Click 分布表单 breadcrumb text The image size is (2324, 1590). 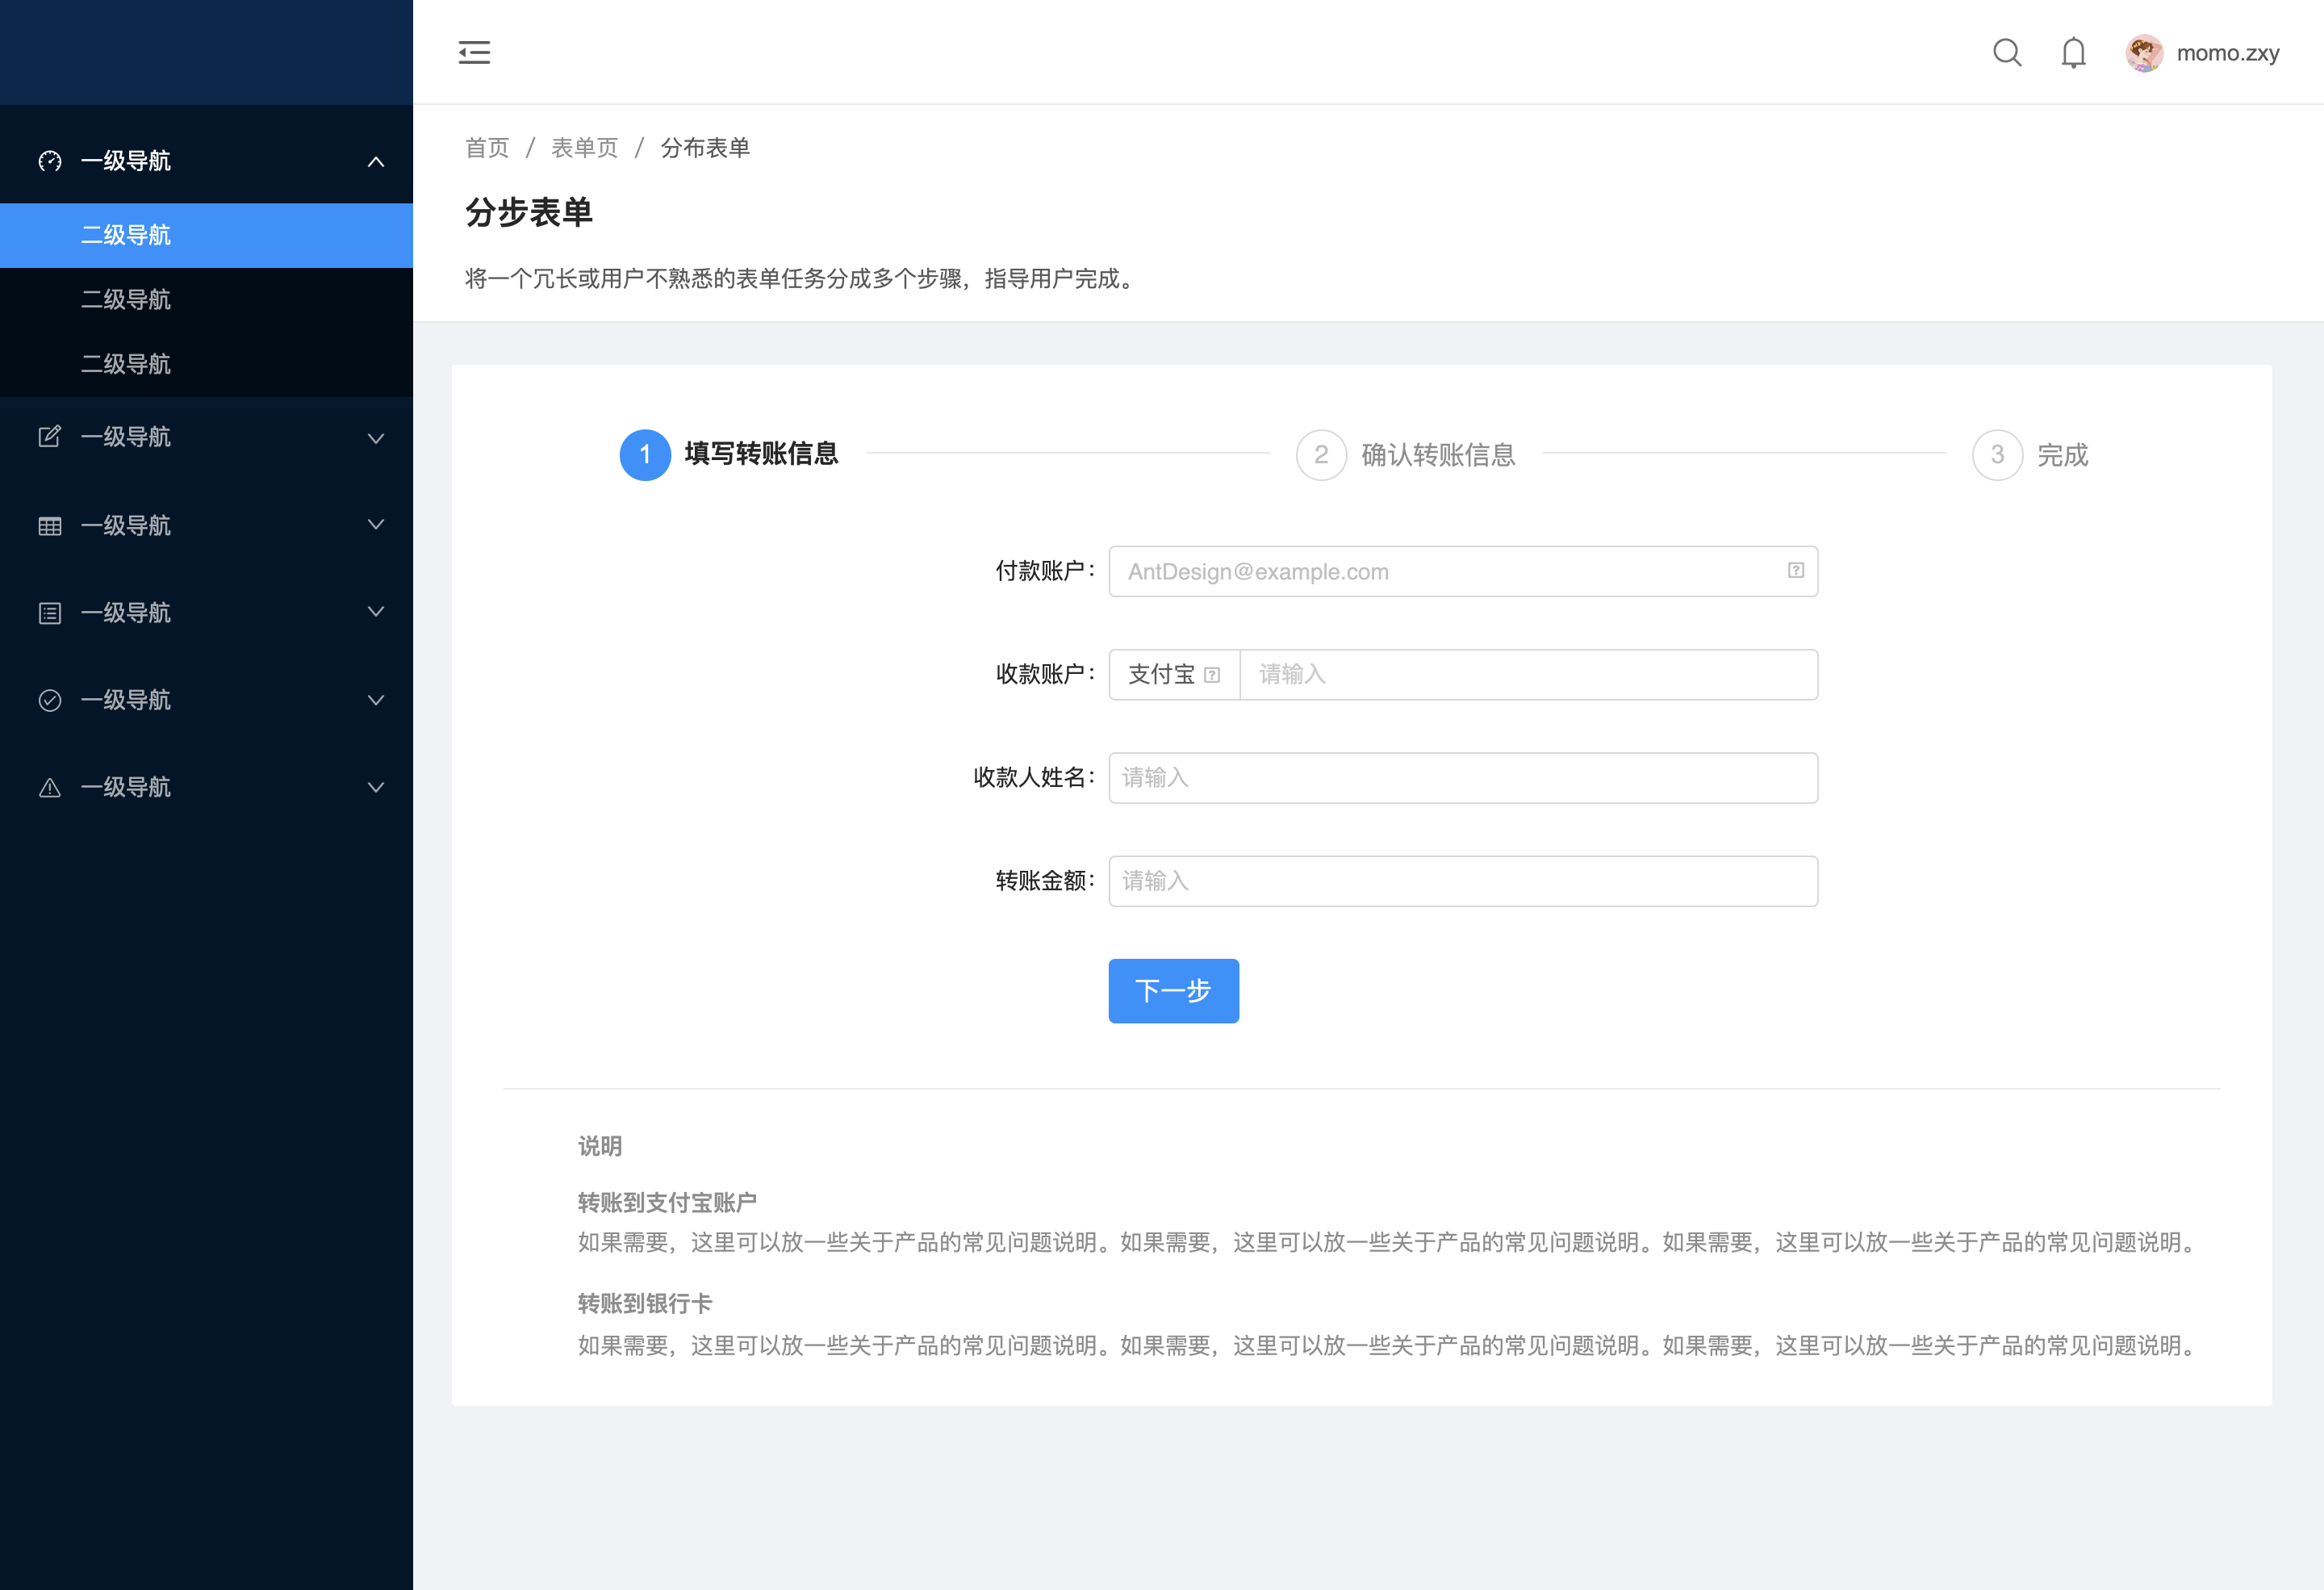[x=705, y=148]
